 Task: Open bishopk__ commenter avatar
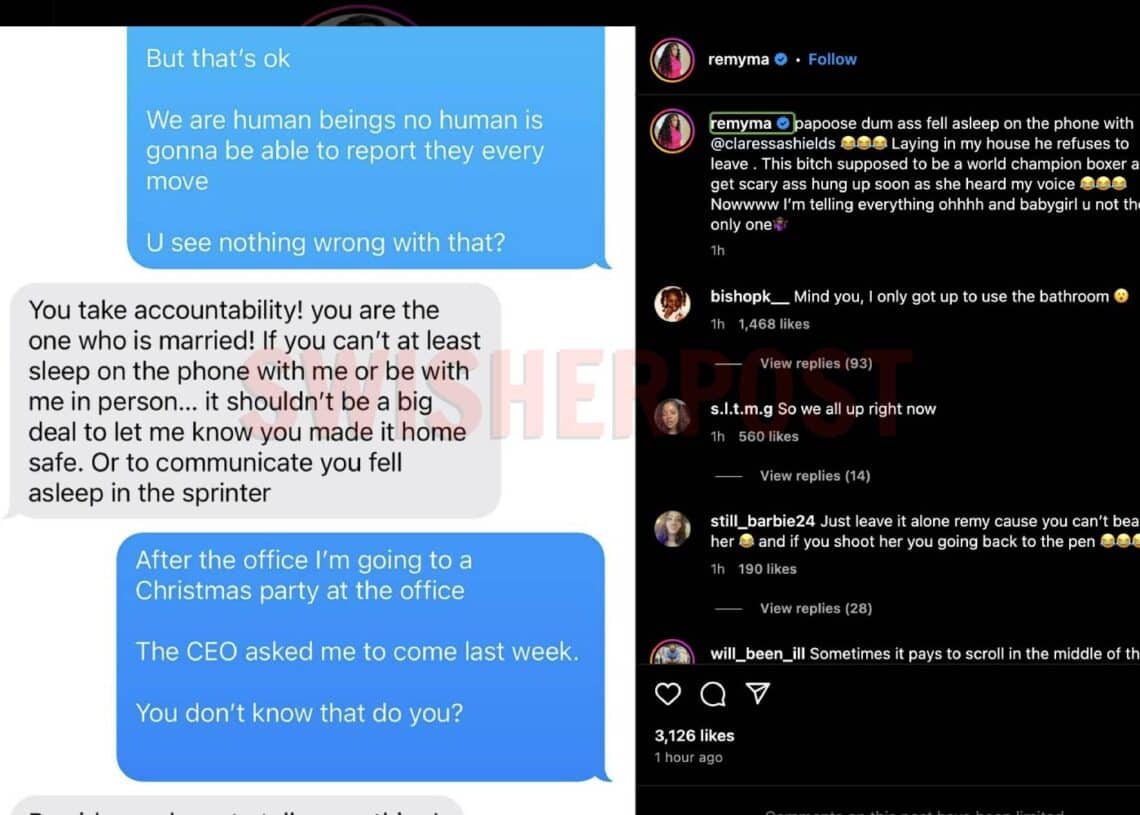point(672,303)
